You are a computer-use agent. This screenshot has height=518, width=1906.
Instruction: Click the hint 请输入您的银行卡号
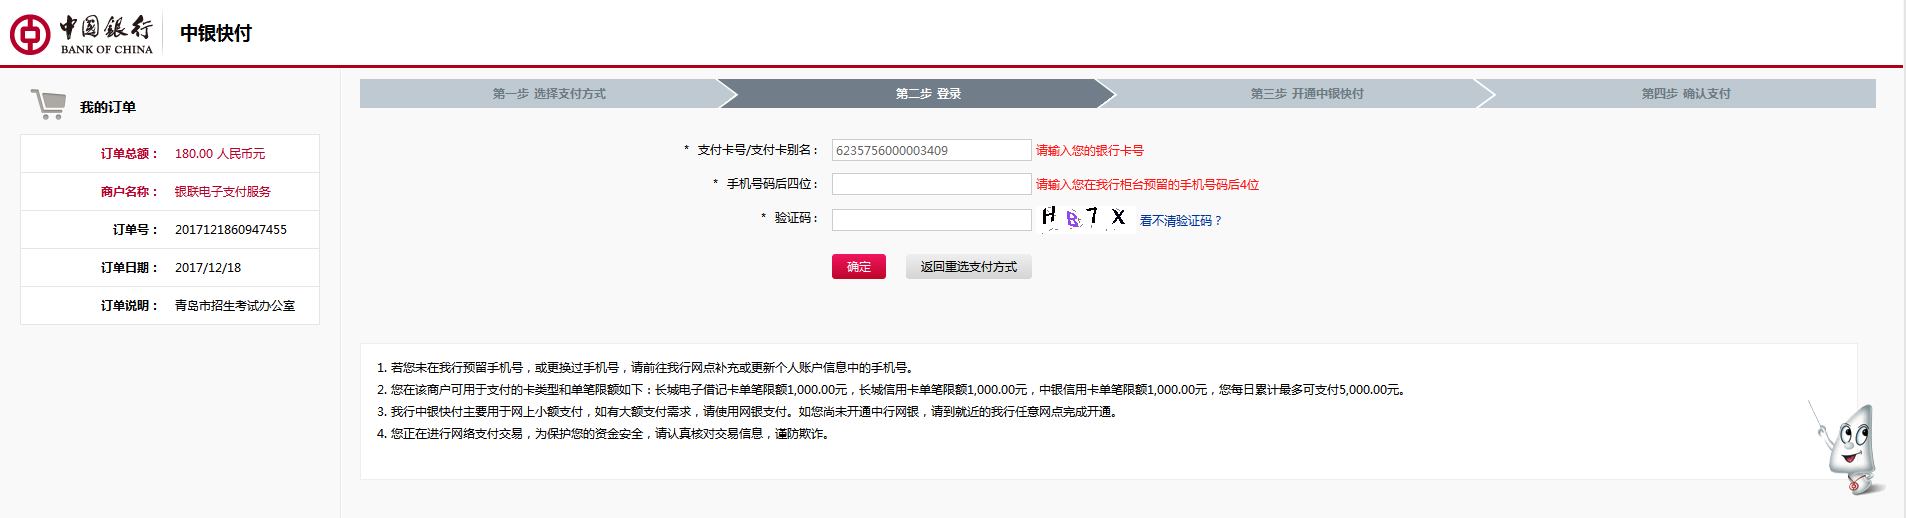[x=1090, y=151]
